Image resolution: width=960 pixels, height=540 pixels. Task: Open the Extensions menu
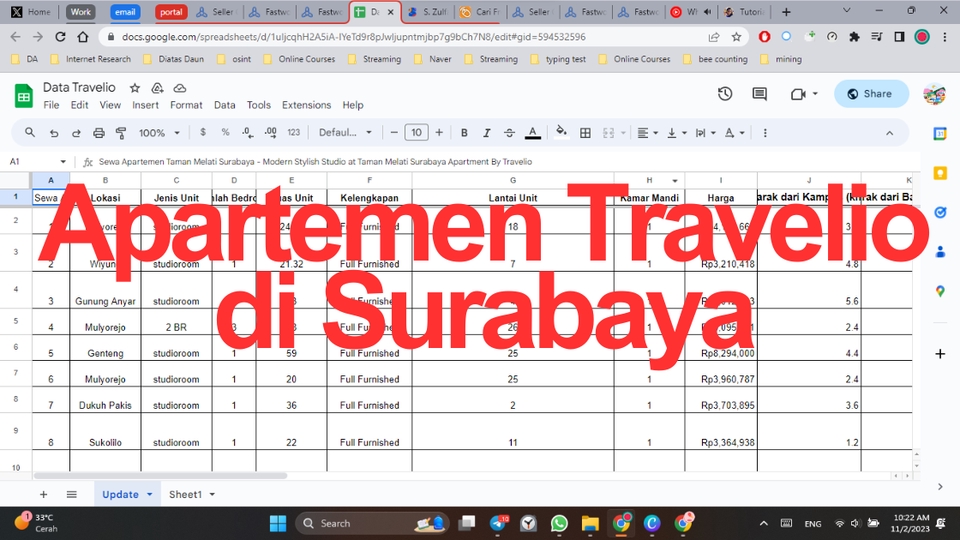coord(306,105)
